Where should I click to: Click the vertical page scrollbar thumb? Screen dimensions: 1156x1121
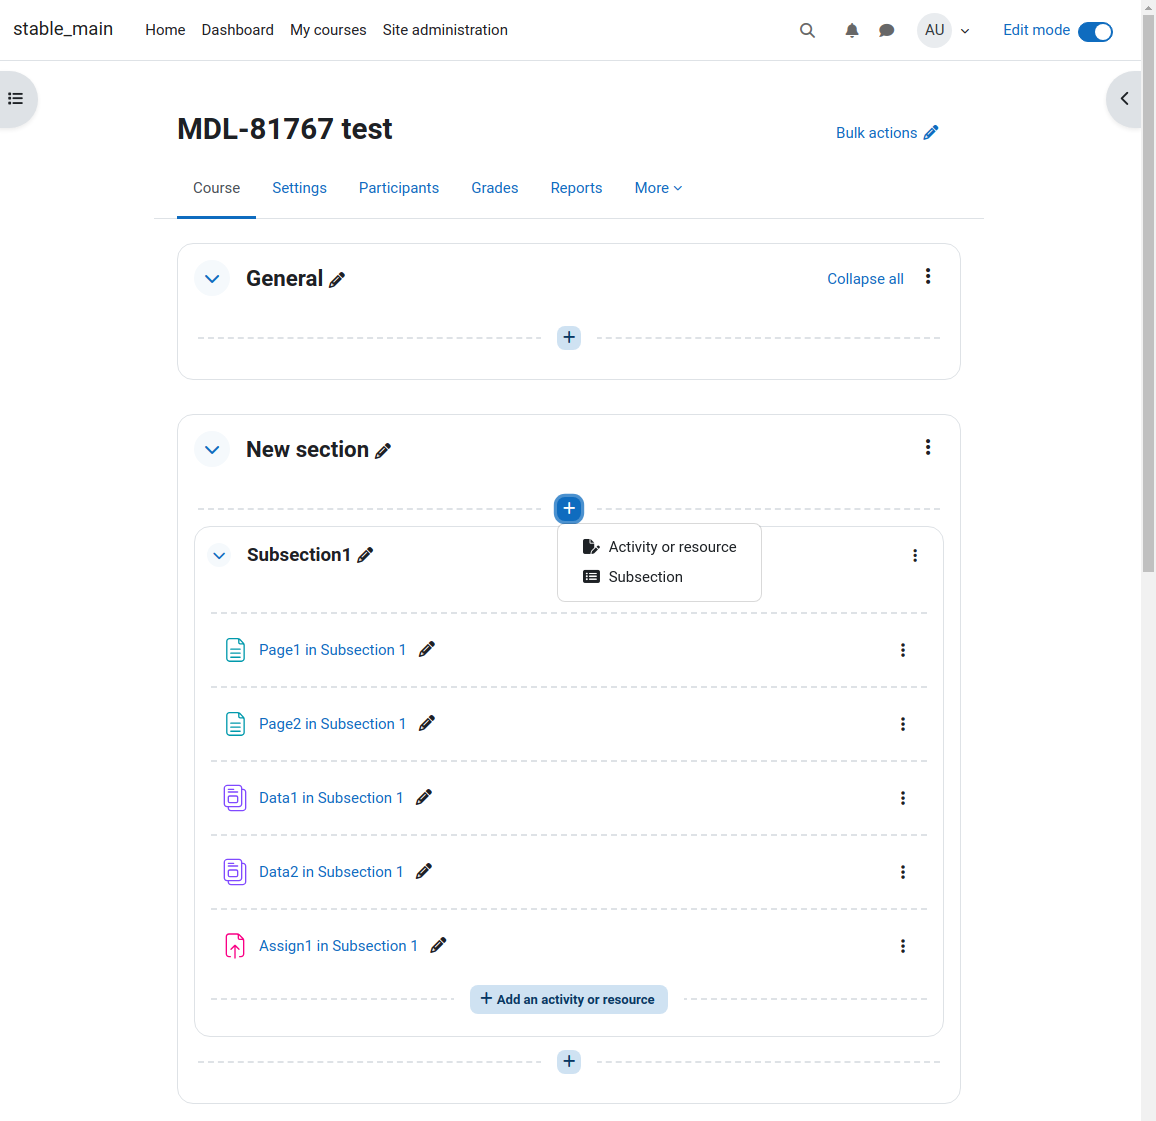pos(1149,293)
